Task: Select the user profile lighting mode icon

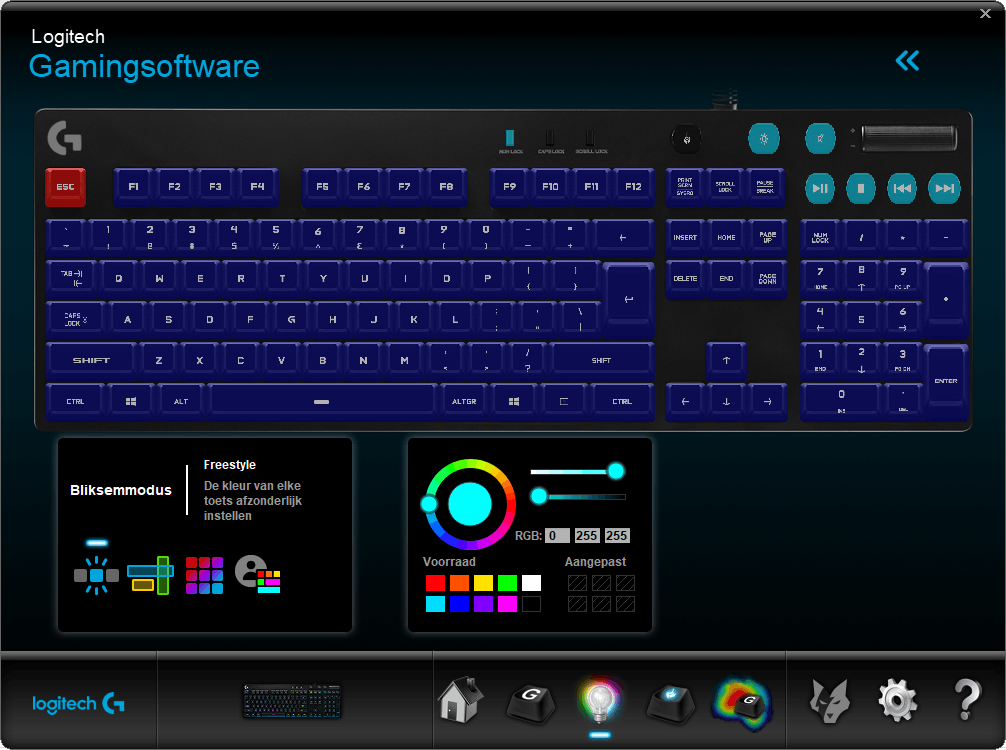Action: point(258,575)
